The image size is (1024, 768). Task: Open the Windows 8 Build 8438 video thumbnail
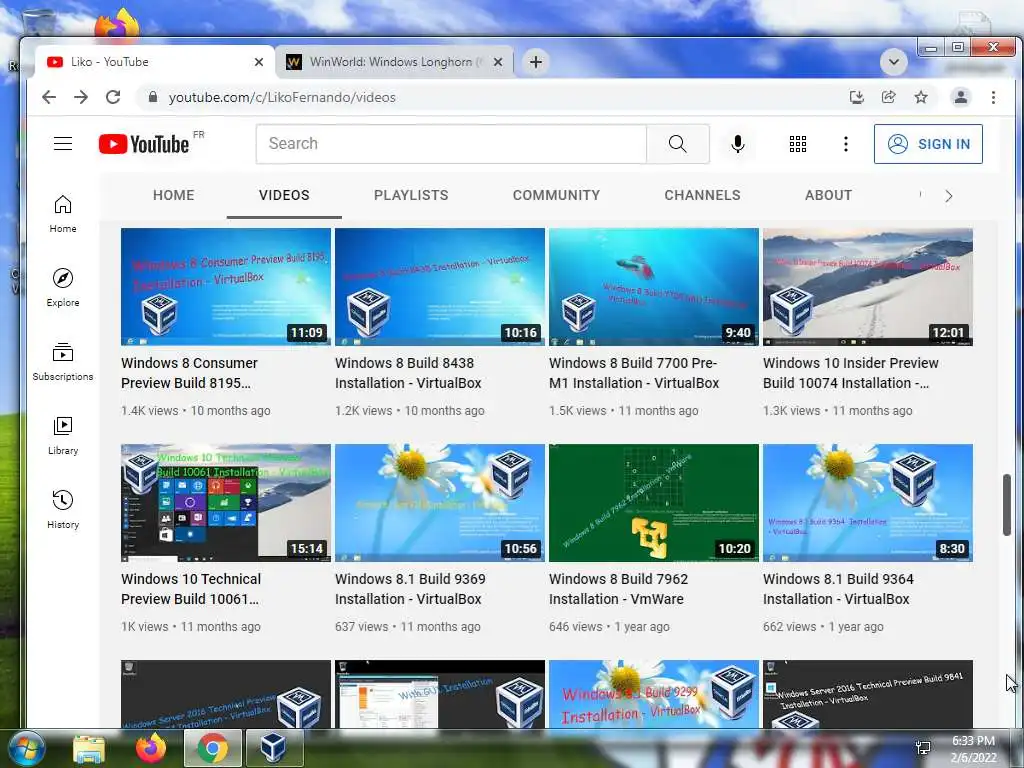click(440, 287)
